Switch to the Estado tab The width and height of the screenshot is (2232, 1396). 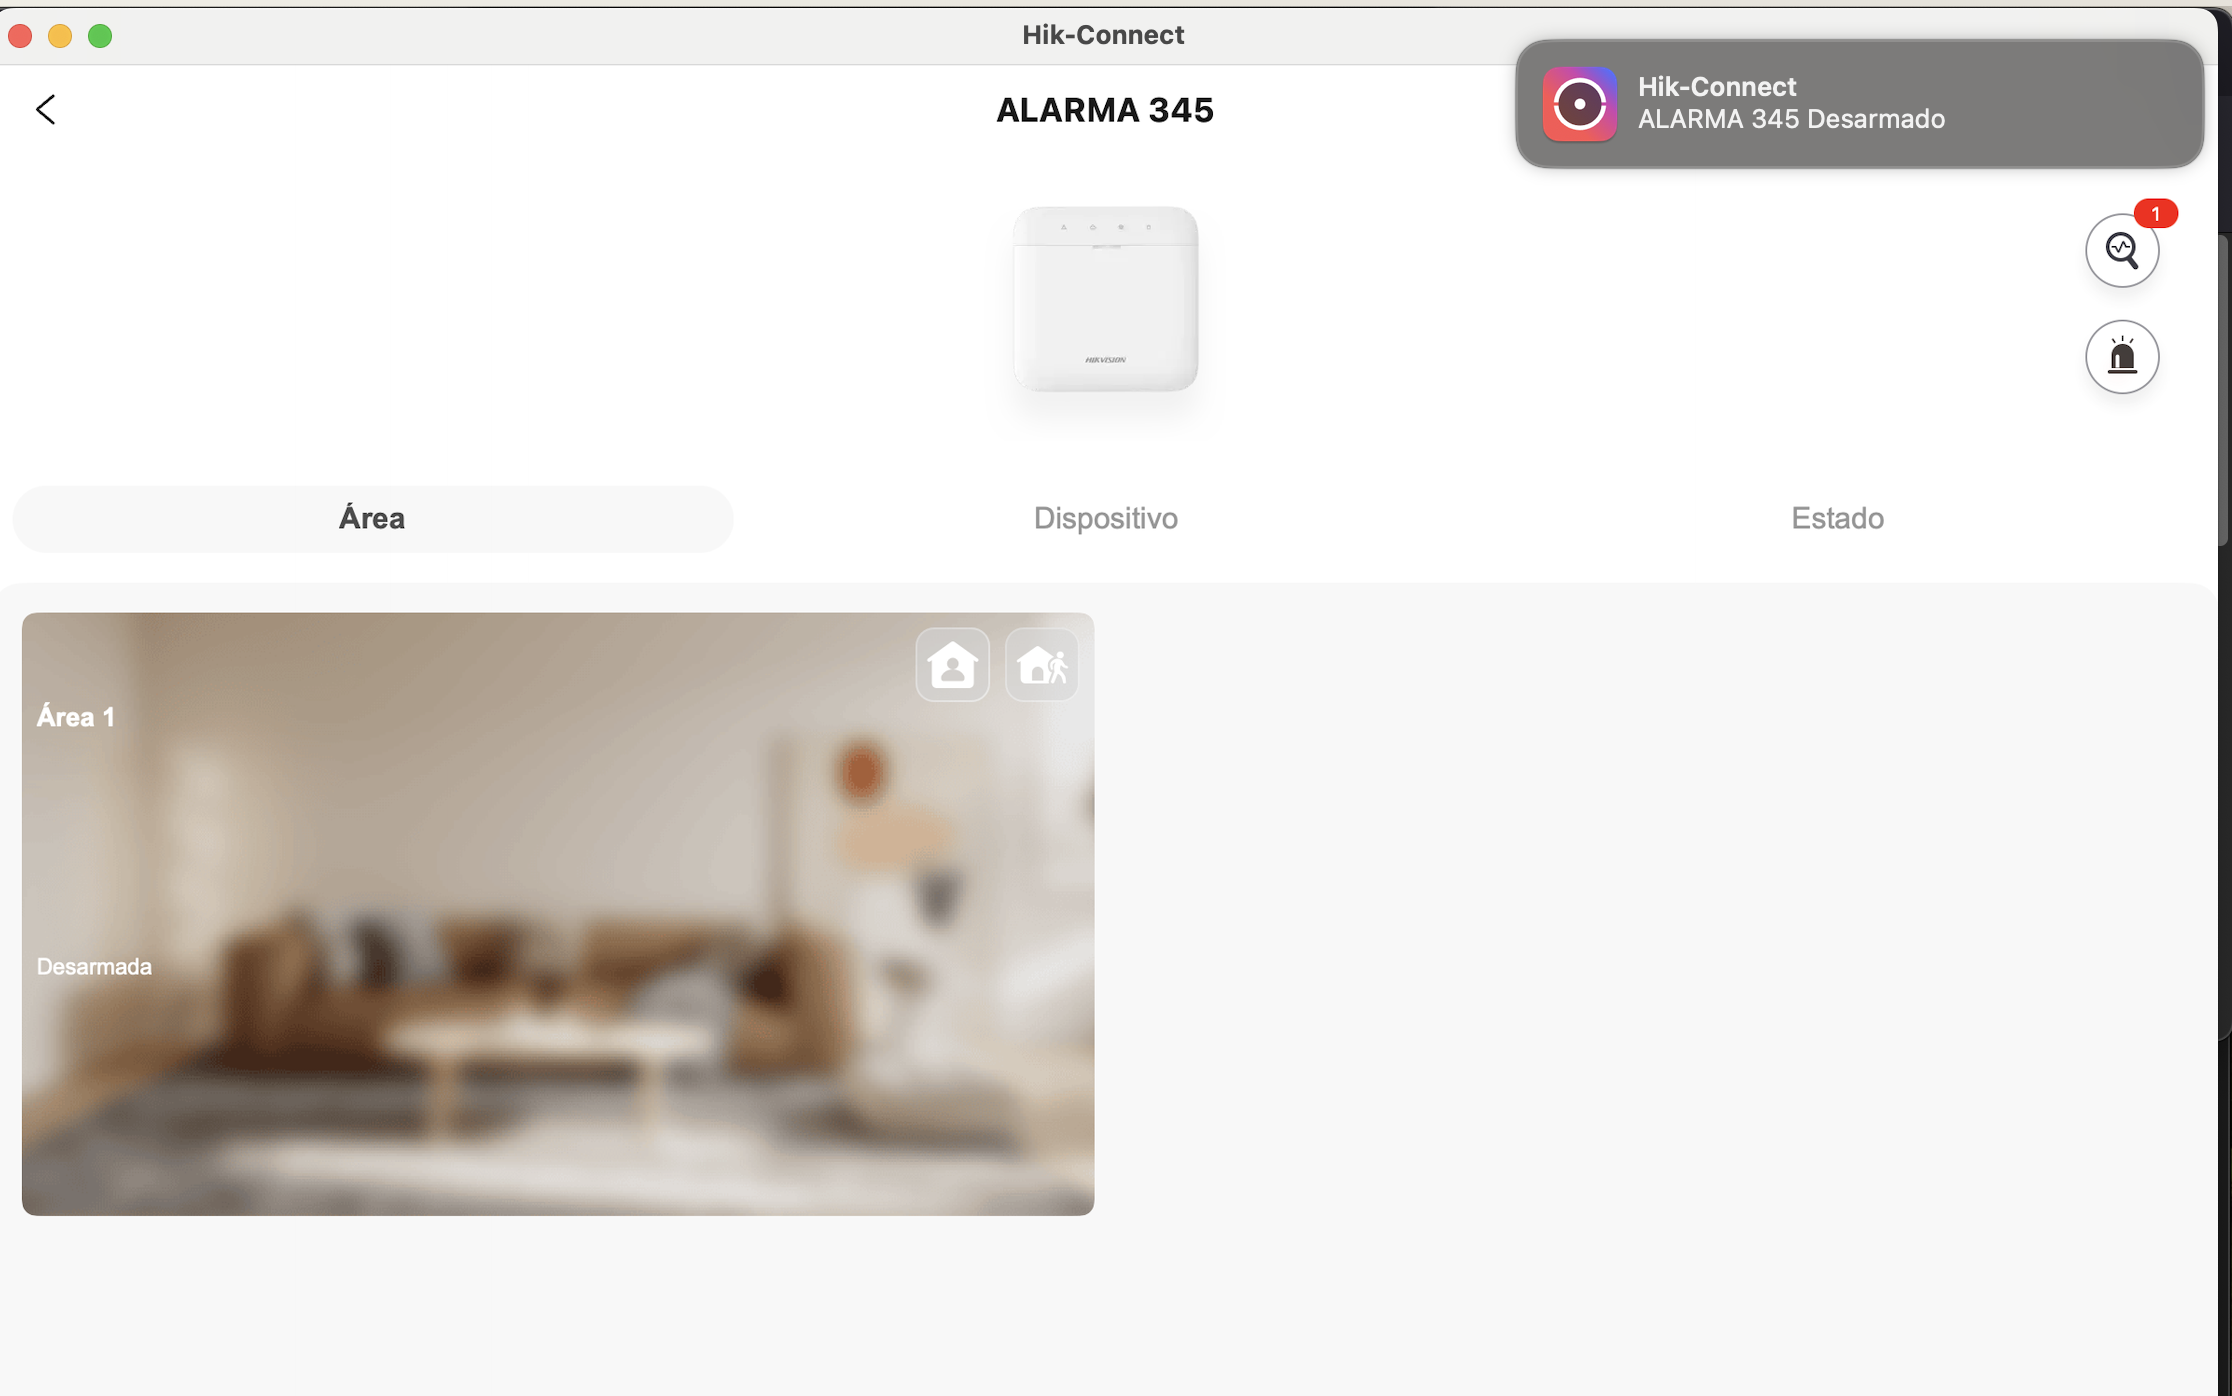click(x=1837, y=519)
